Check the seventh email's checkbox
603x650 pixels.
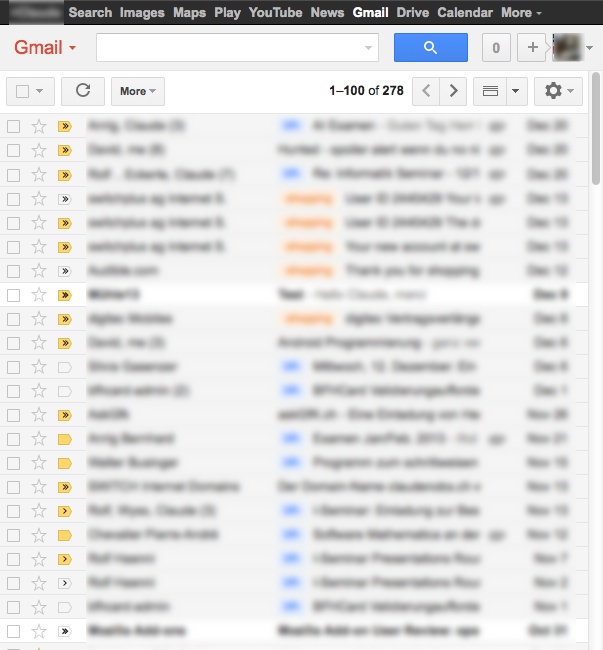point(13,271)
